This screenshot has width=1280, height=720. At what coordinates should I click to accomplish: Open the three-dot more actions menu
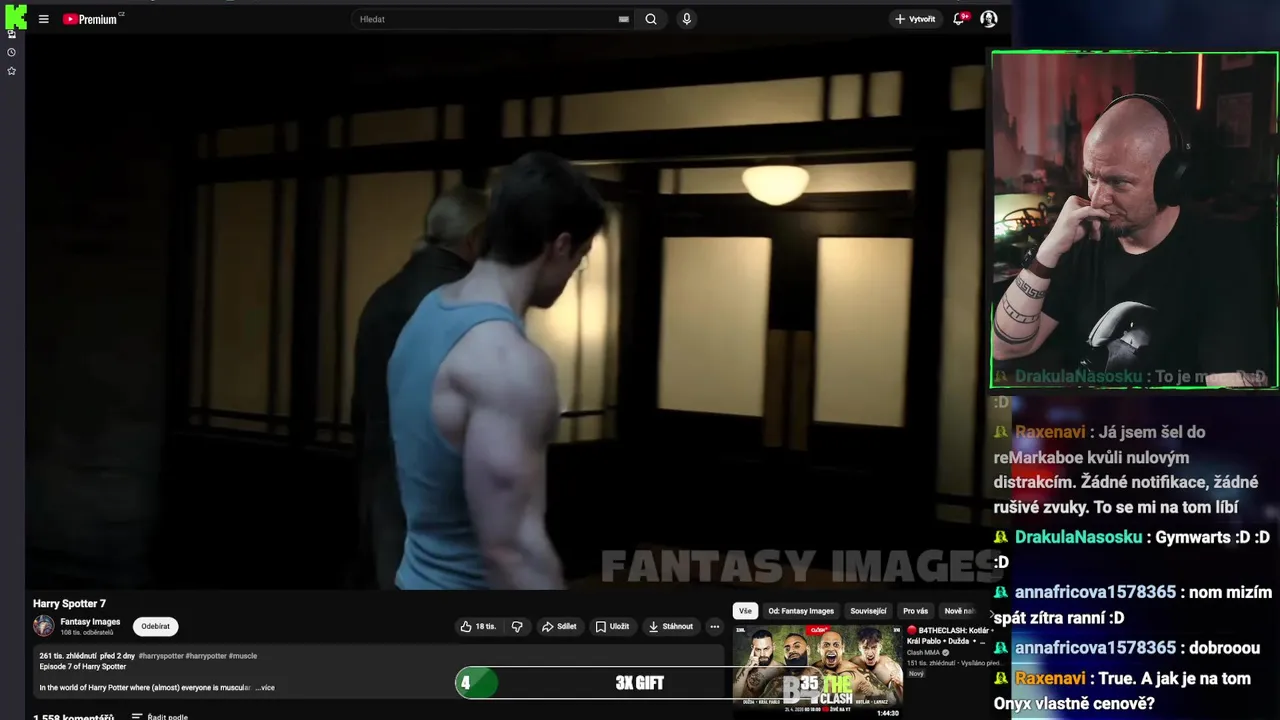[714, 627]
